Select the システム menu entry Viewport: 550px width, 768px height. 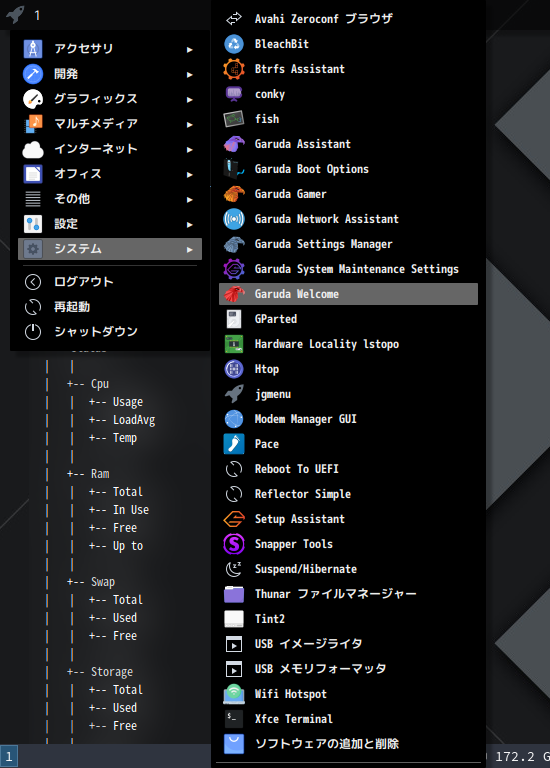(110, 249)
